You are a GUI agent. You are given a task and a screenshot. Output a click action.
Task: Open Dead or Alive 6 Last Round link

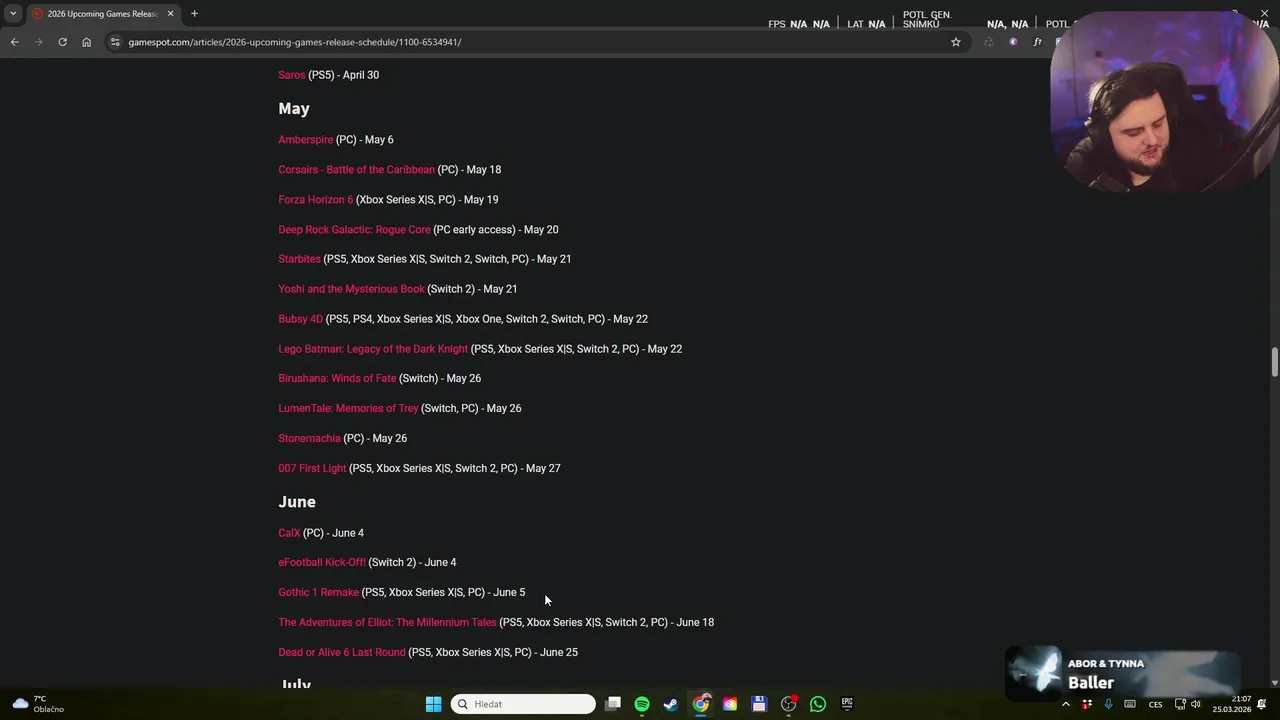point(341,652)
